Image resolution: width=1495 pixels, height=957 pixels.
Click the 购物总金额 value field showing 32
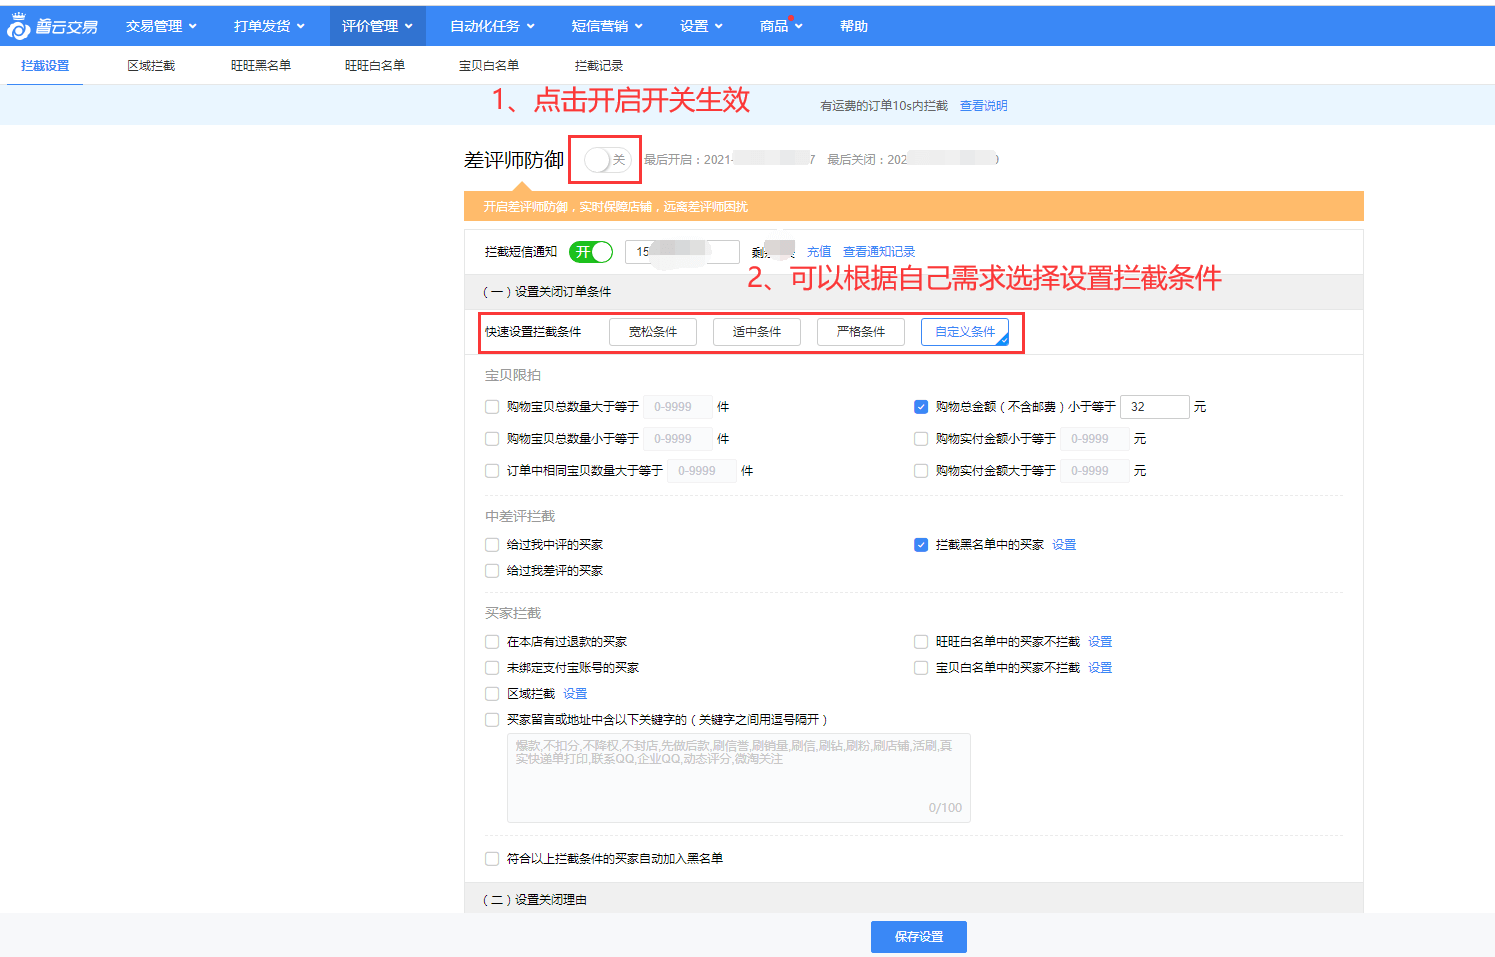(x=1155, y=407)
